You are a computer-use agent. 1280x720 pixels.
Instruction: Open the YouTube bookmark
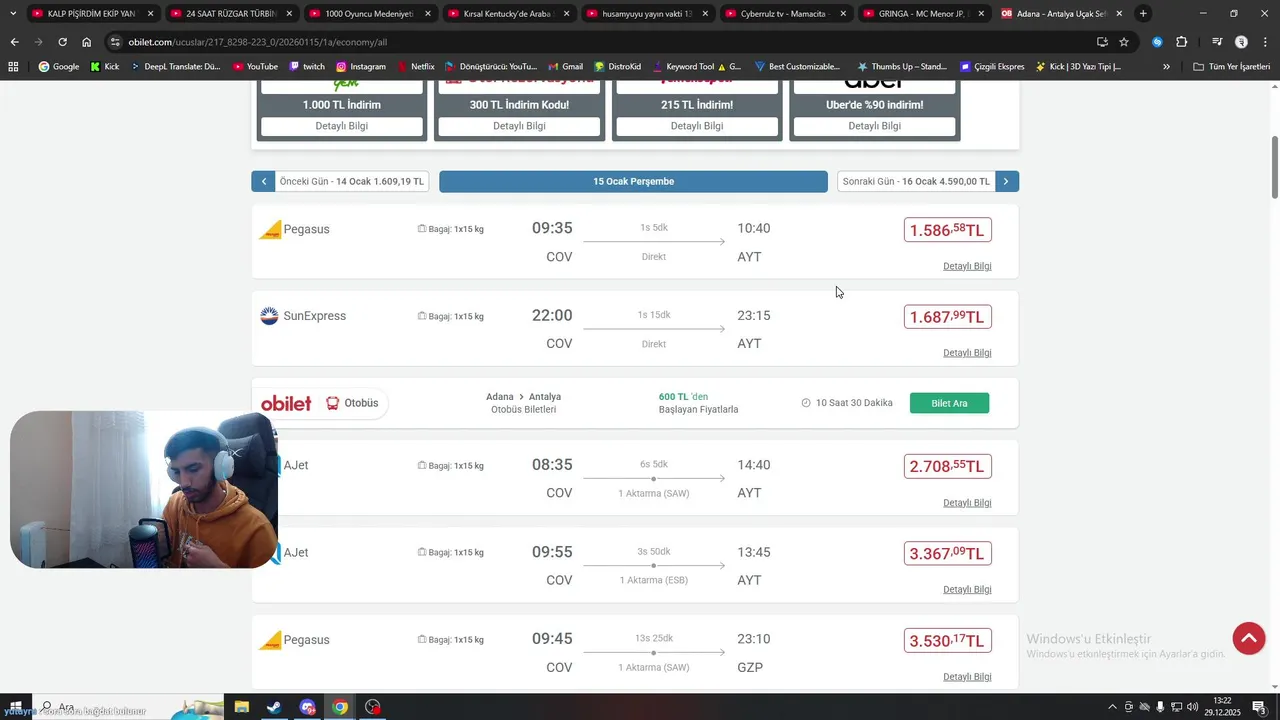pos(255,66)
